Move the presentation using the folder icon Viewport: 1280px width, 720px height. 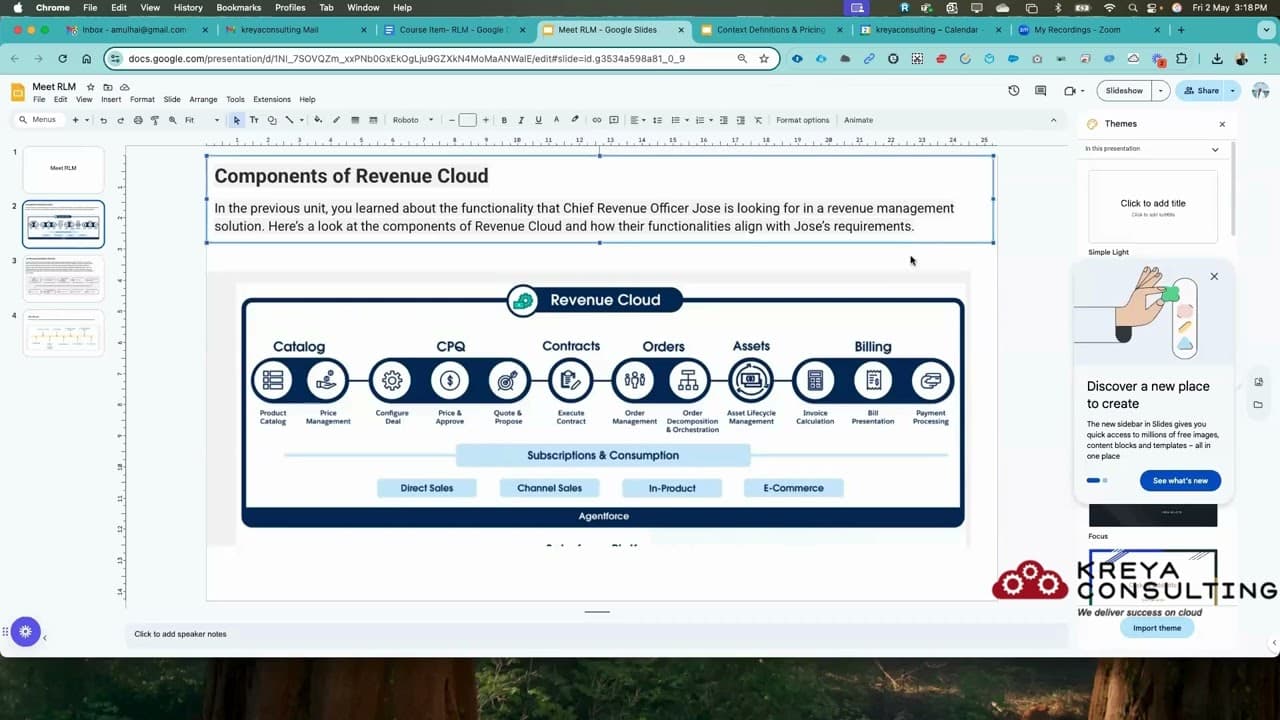[x=107, y=87]
